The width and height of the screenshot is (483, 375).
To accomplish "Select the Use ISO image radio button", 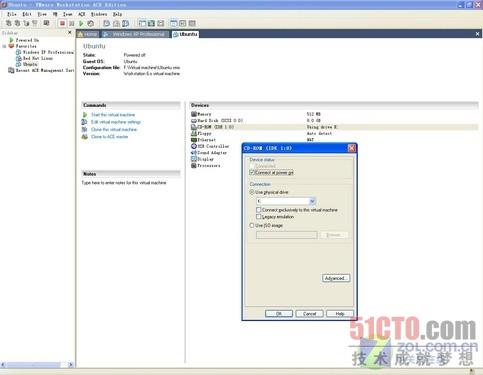I will point(252,225).
